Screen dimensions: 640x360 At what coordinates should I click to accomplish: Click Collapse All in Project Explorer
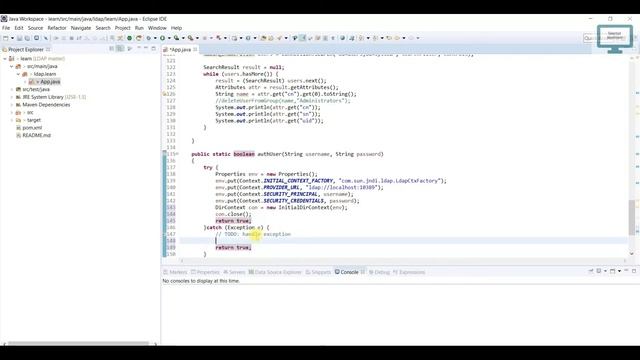(111, 49)
